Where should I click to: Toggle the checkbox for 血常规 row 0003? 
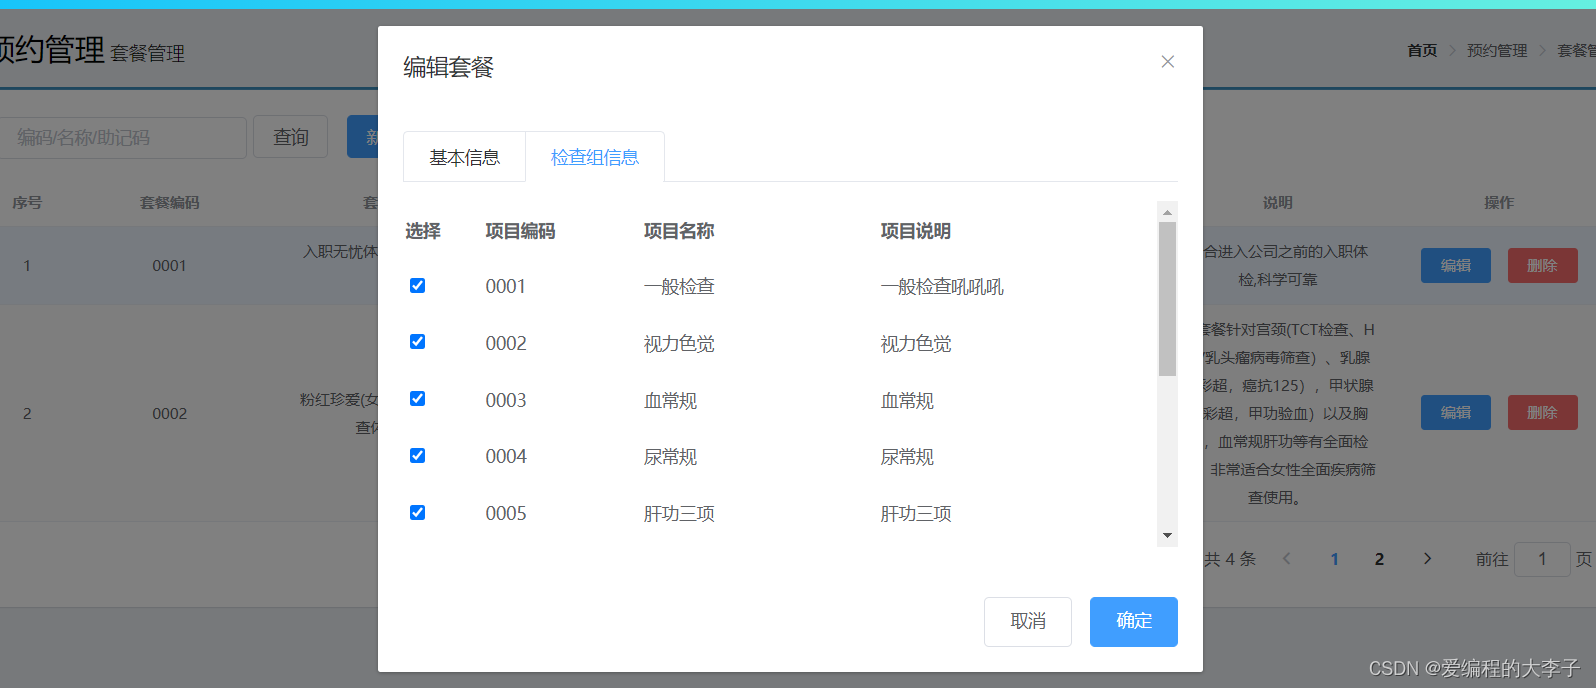418,399
